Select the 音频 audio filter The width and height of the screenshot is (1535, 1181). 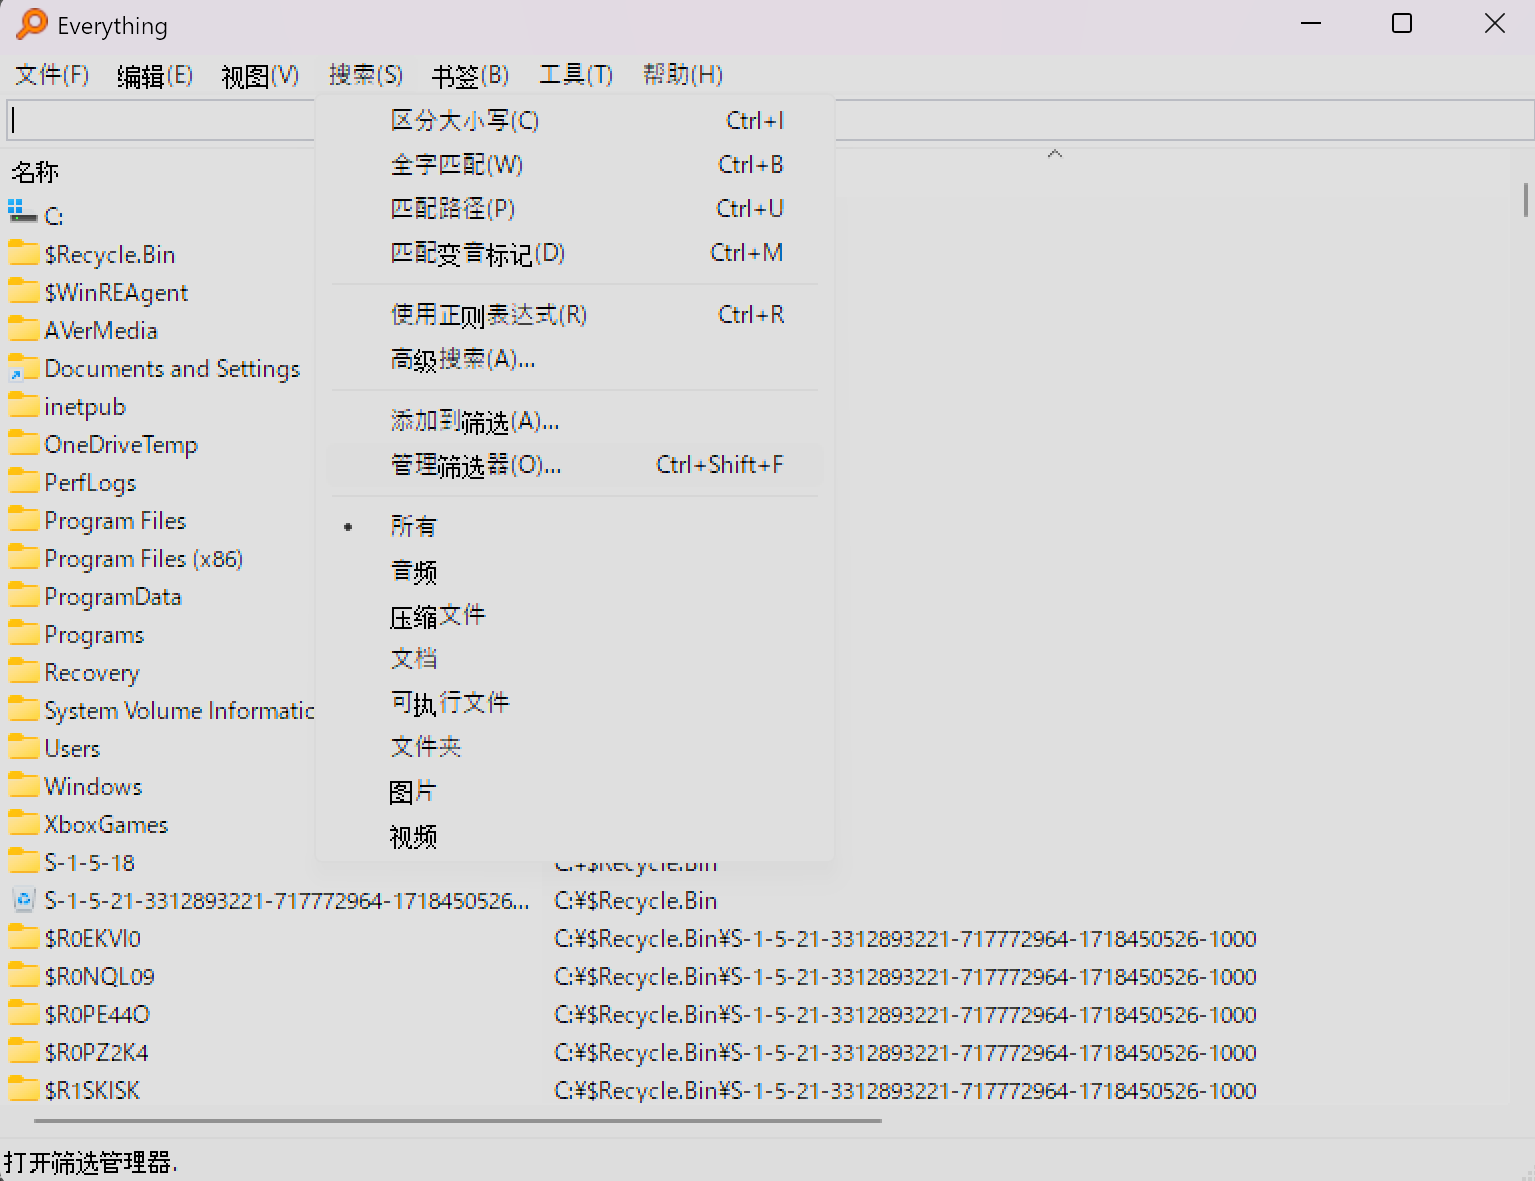tap(575, 572)
